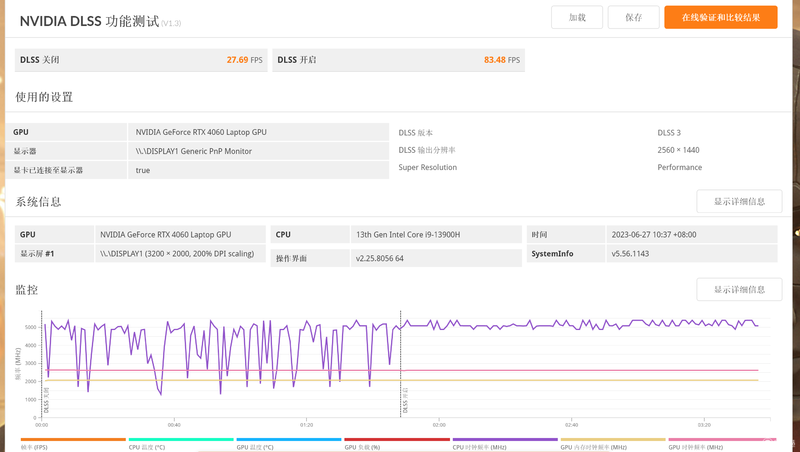This screenshot has height=452, width=800.
Task: Select the DLSS 开启 83.48 FPS result
Action: coord(398,60)
